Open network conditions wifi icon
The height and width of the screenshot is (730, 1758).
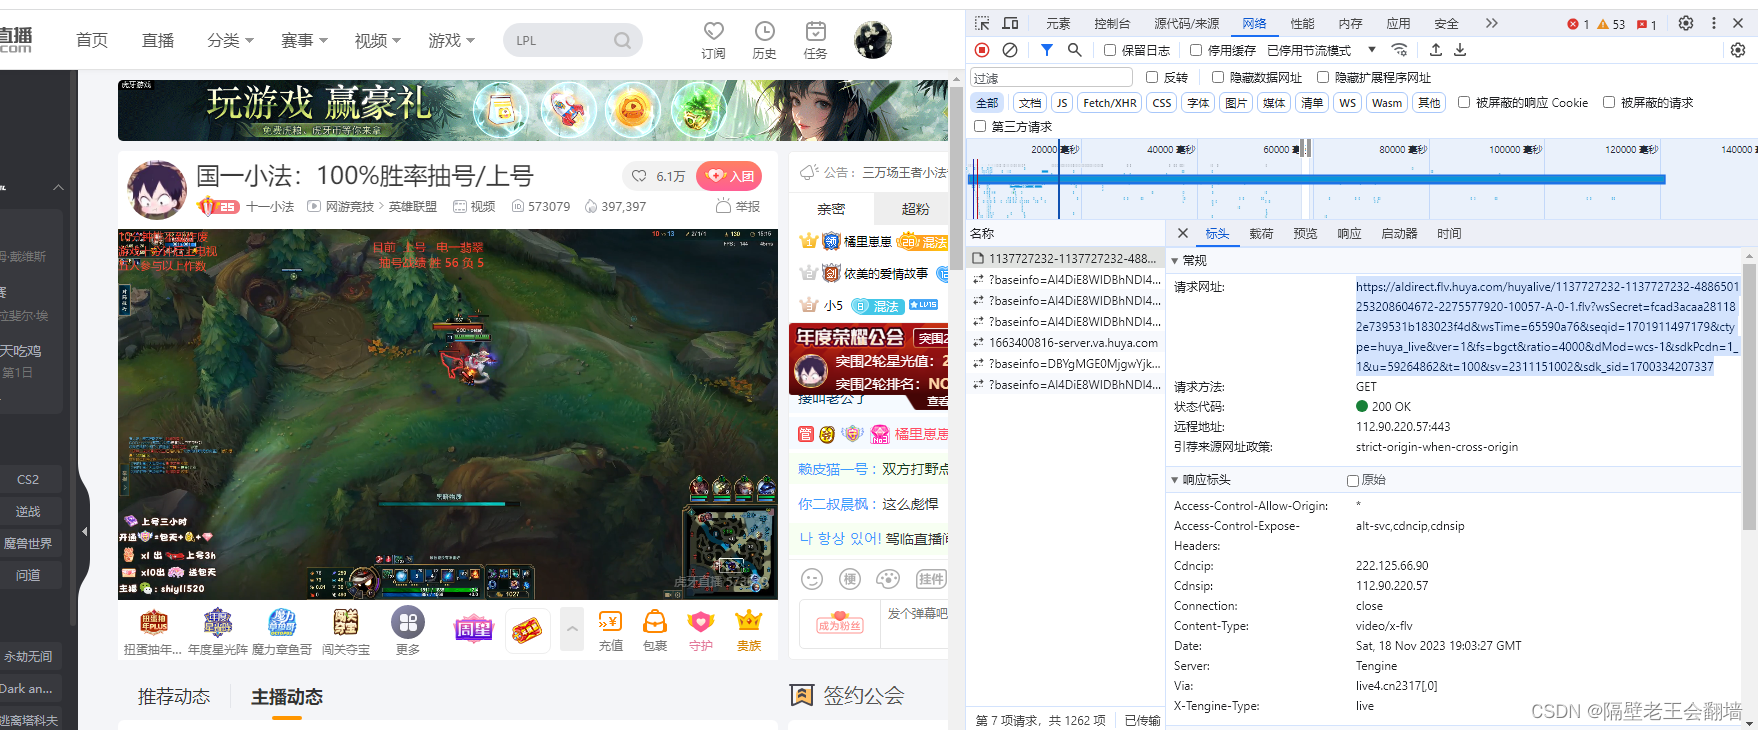click(x=1399, y=49)
